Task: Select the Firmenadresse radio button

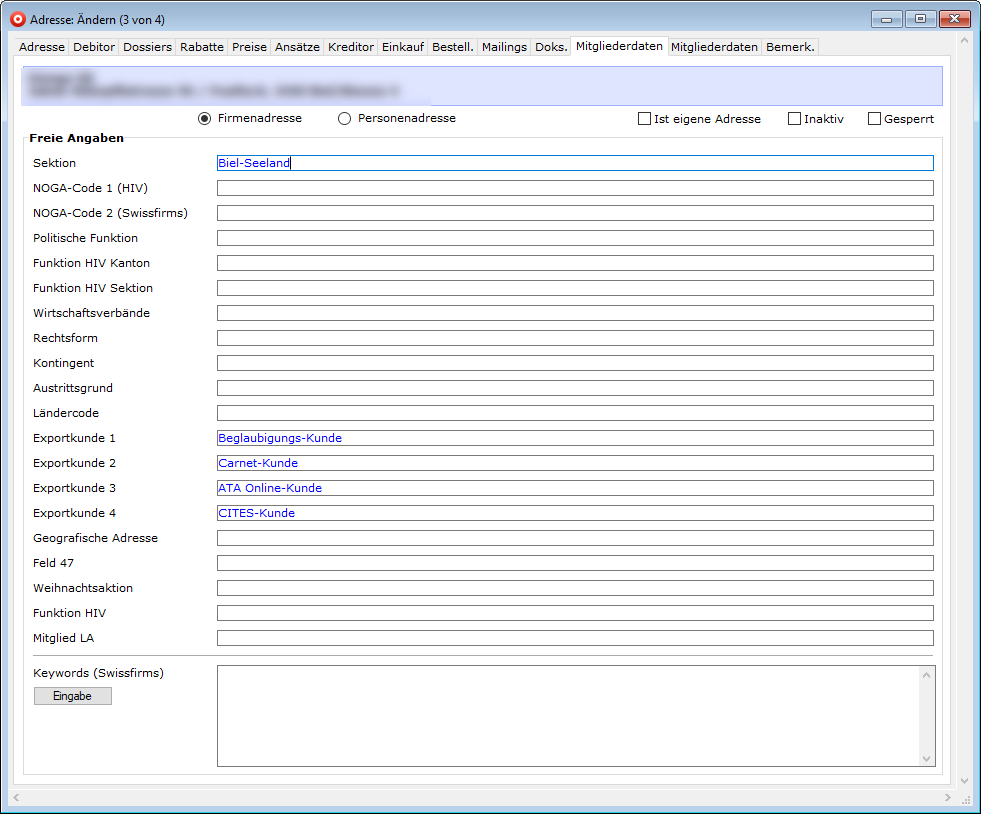Action: click(x=205, y=119)
